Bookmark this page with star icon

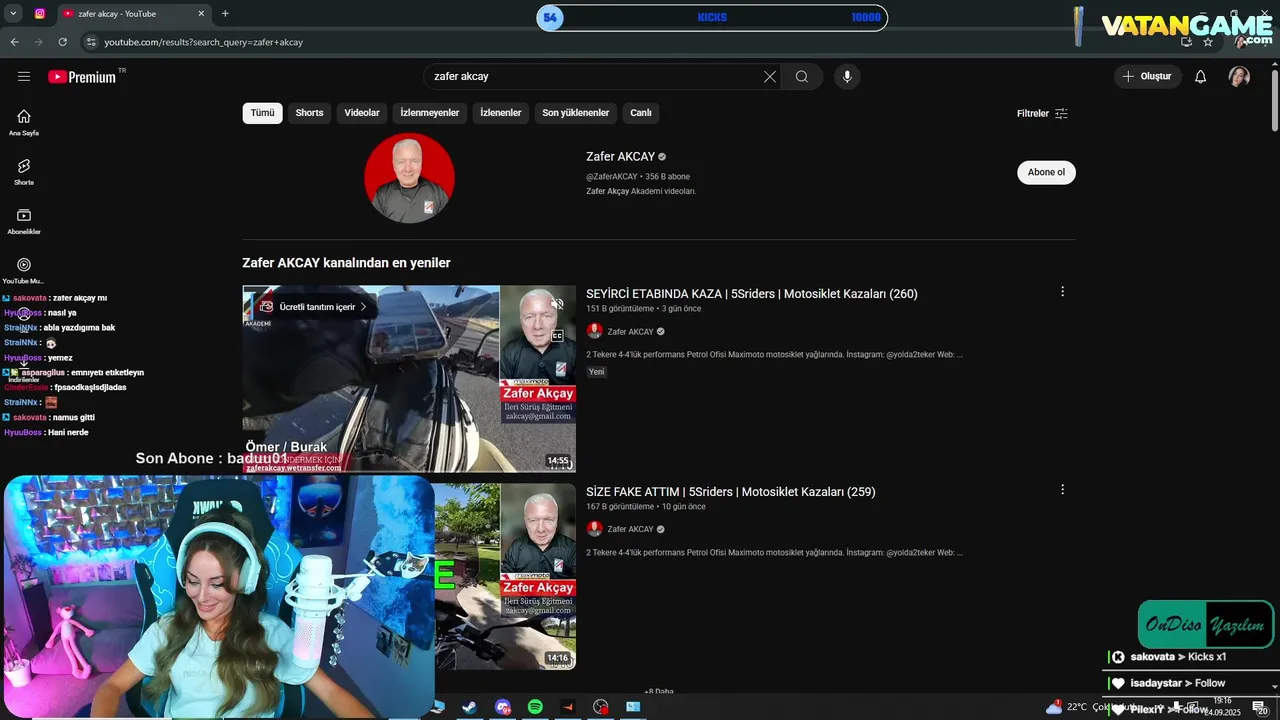[x=1208, y=42]
